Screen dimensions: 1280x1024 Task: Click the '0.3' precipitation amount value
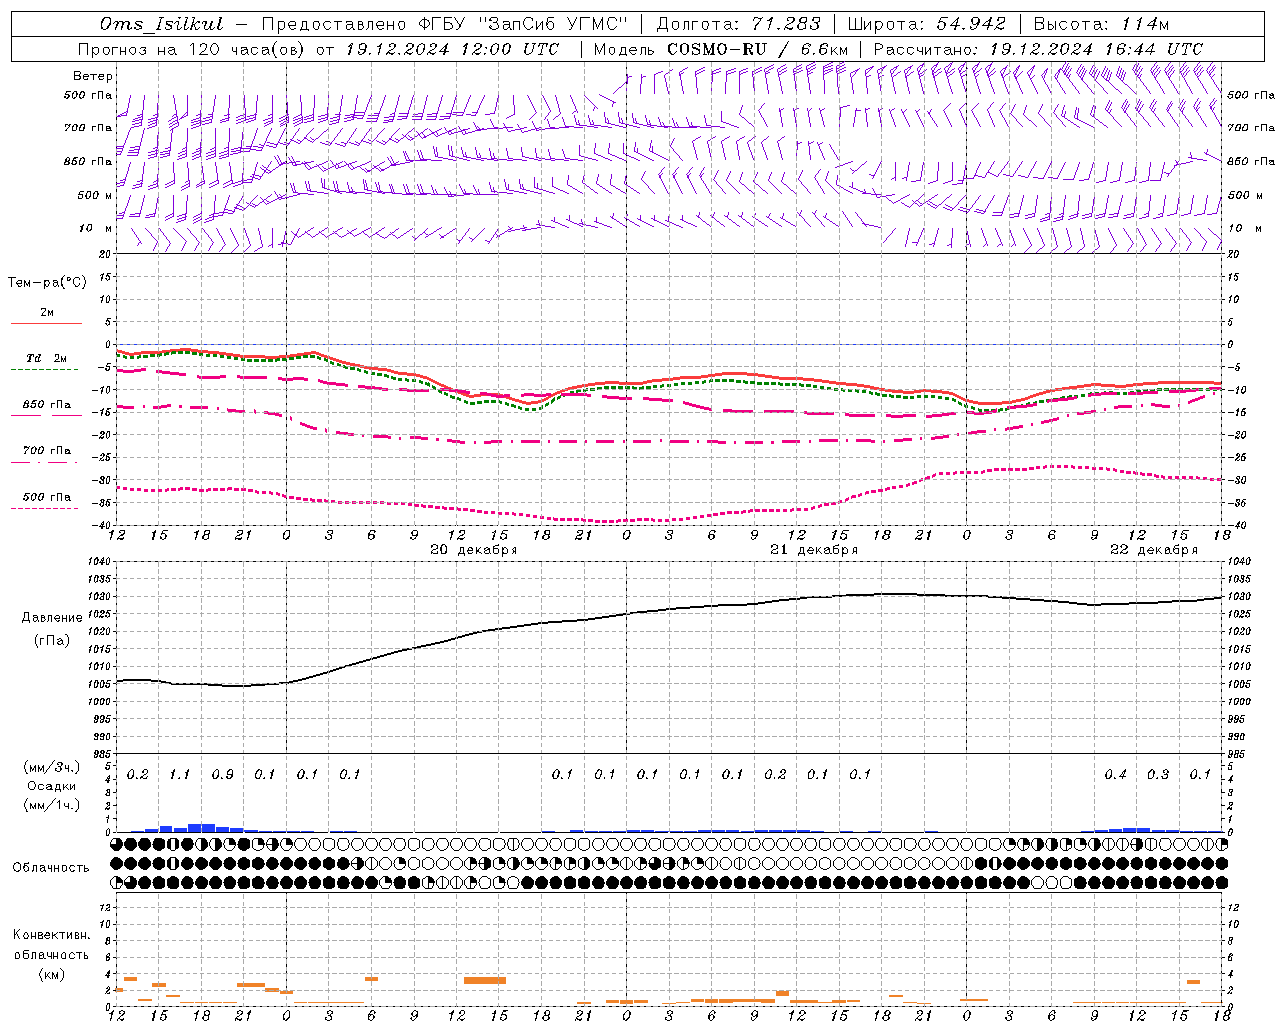[1158, 775]
